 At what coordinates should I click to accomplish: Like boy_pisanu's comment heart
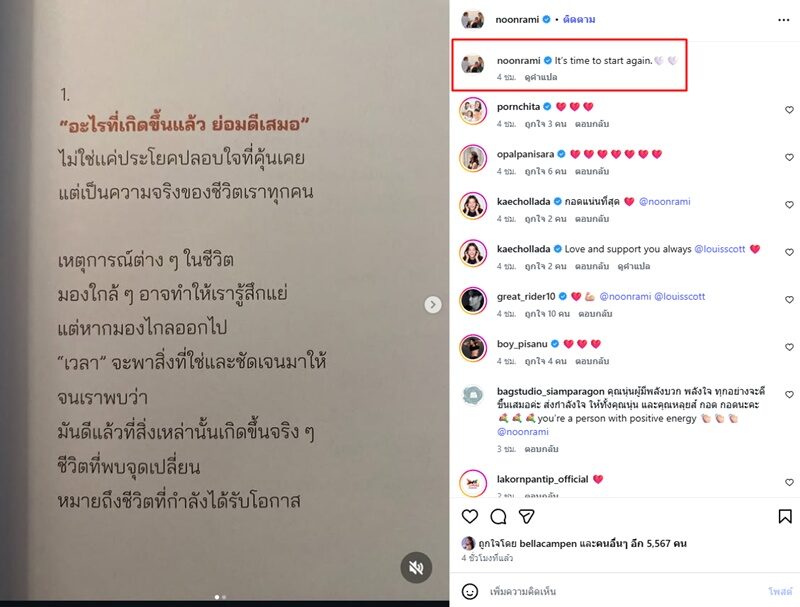(x=789, y=347)
